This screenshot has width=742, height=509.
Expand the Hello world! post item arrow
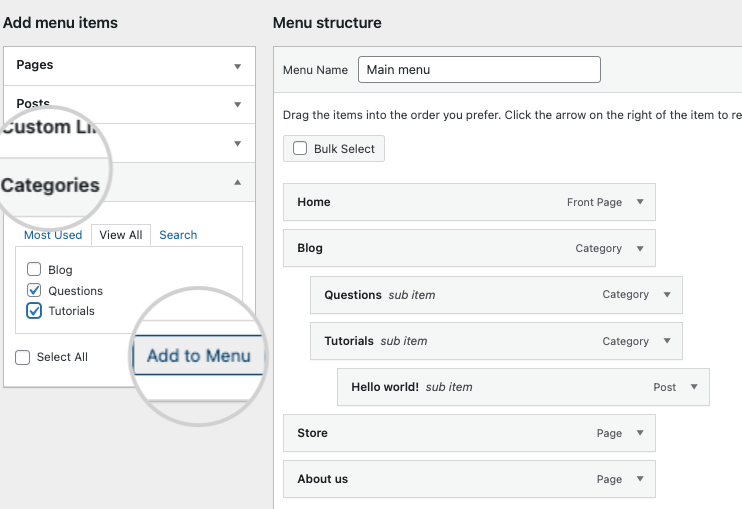pyautogui.click(x=694, y=387)
